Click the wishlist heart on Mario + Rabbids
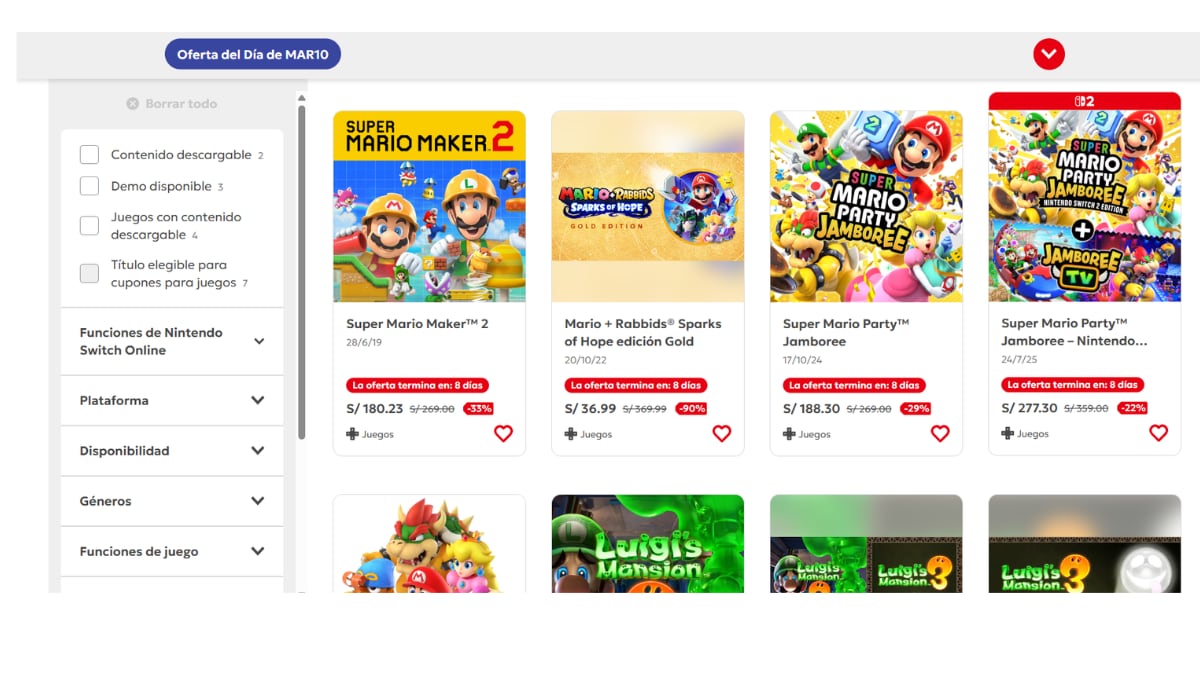The width and height of the screenshot is (1200, 700). pos(721,433)
